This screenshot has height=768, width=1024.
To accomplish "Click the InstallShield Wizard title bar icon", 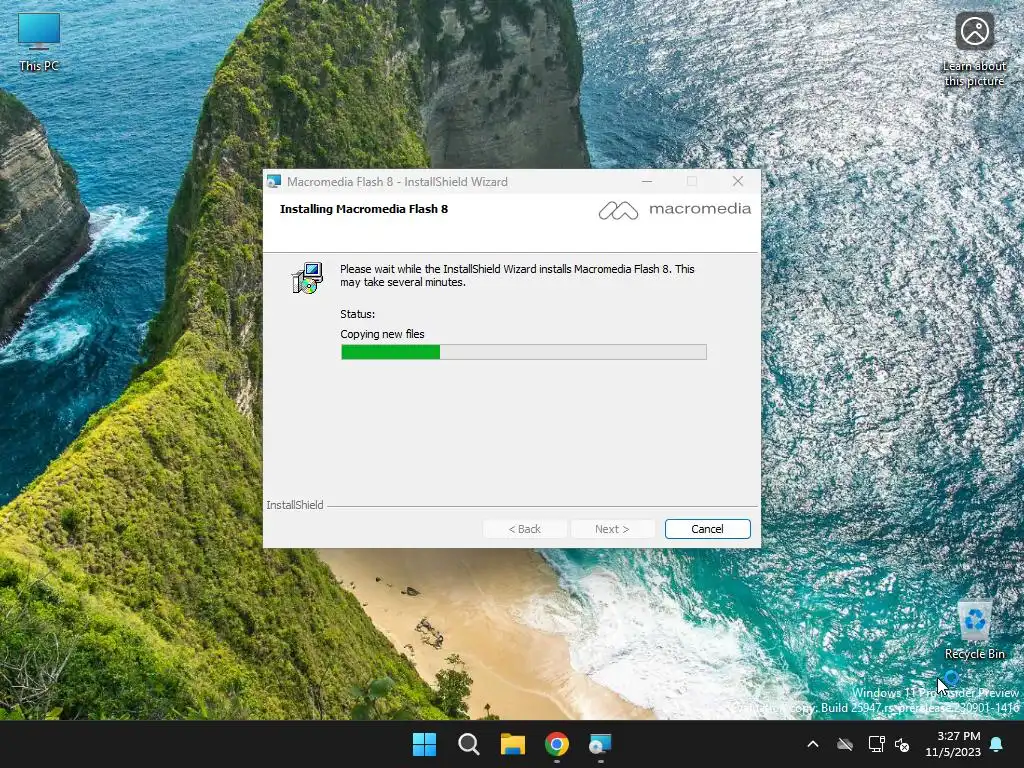I will click(x=274, y=182).
